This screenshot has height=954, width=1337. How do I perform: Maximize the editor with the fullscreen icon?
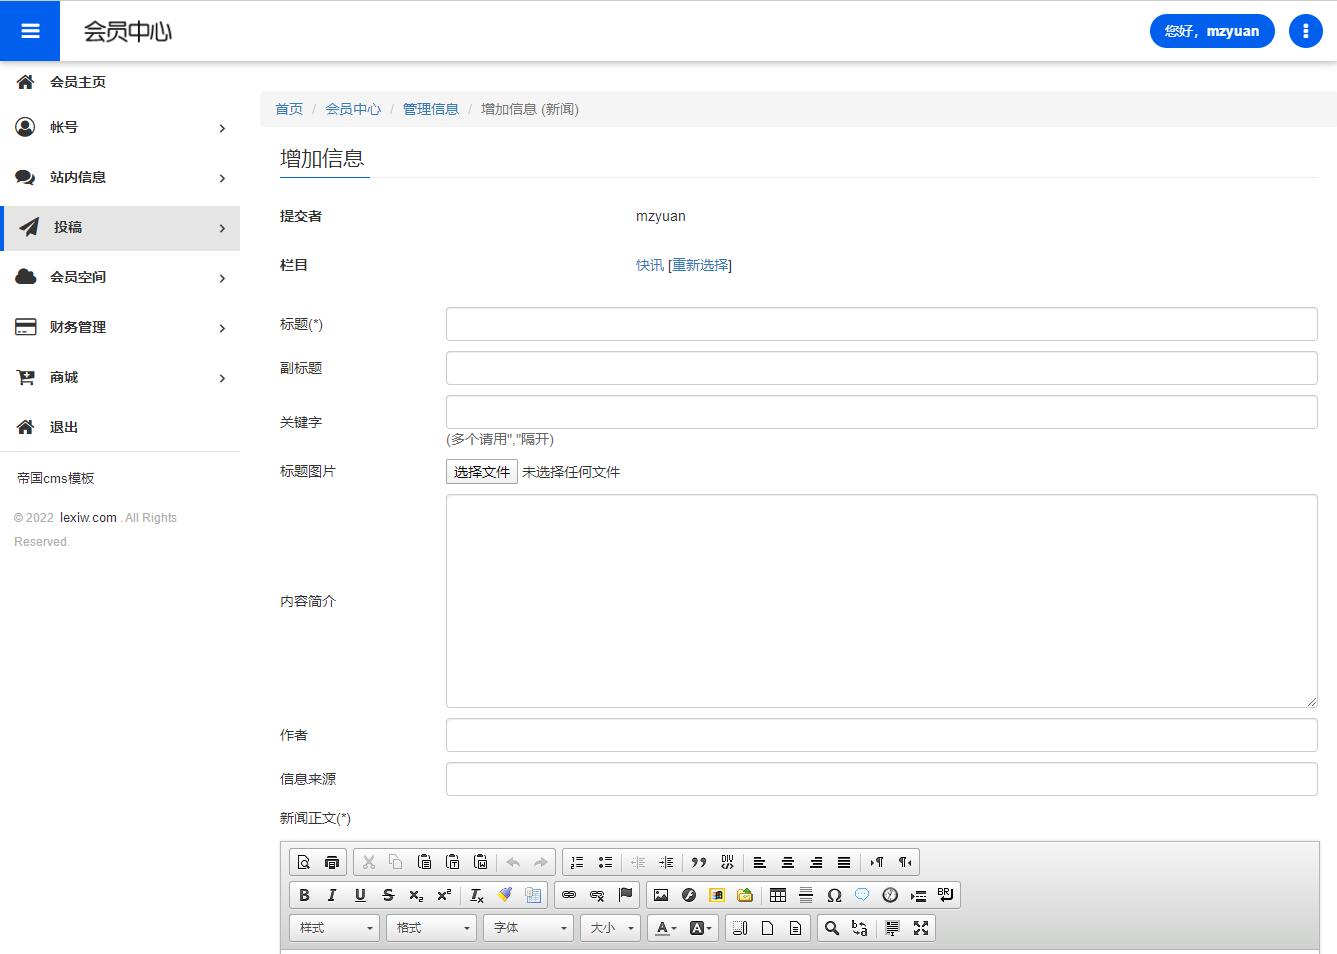tap(921, 928)
